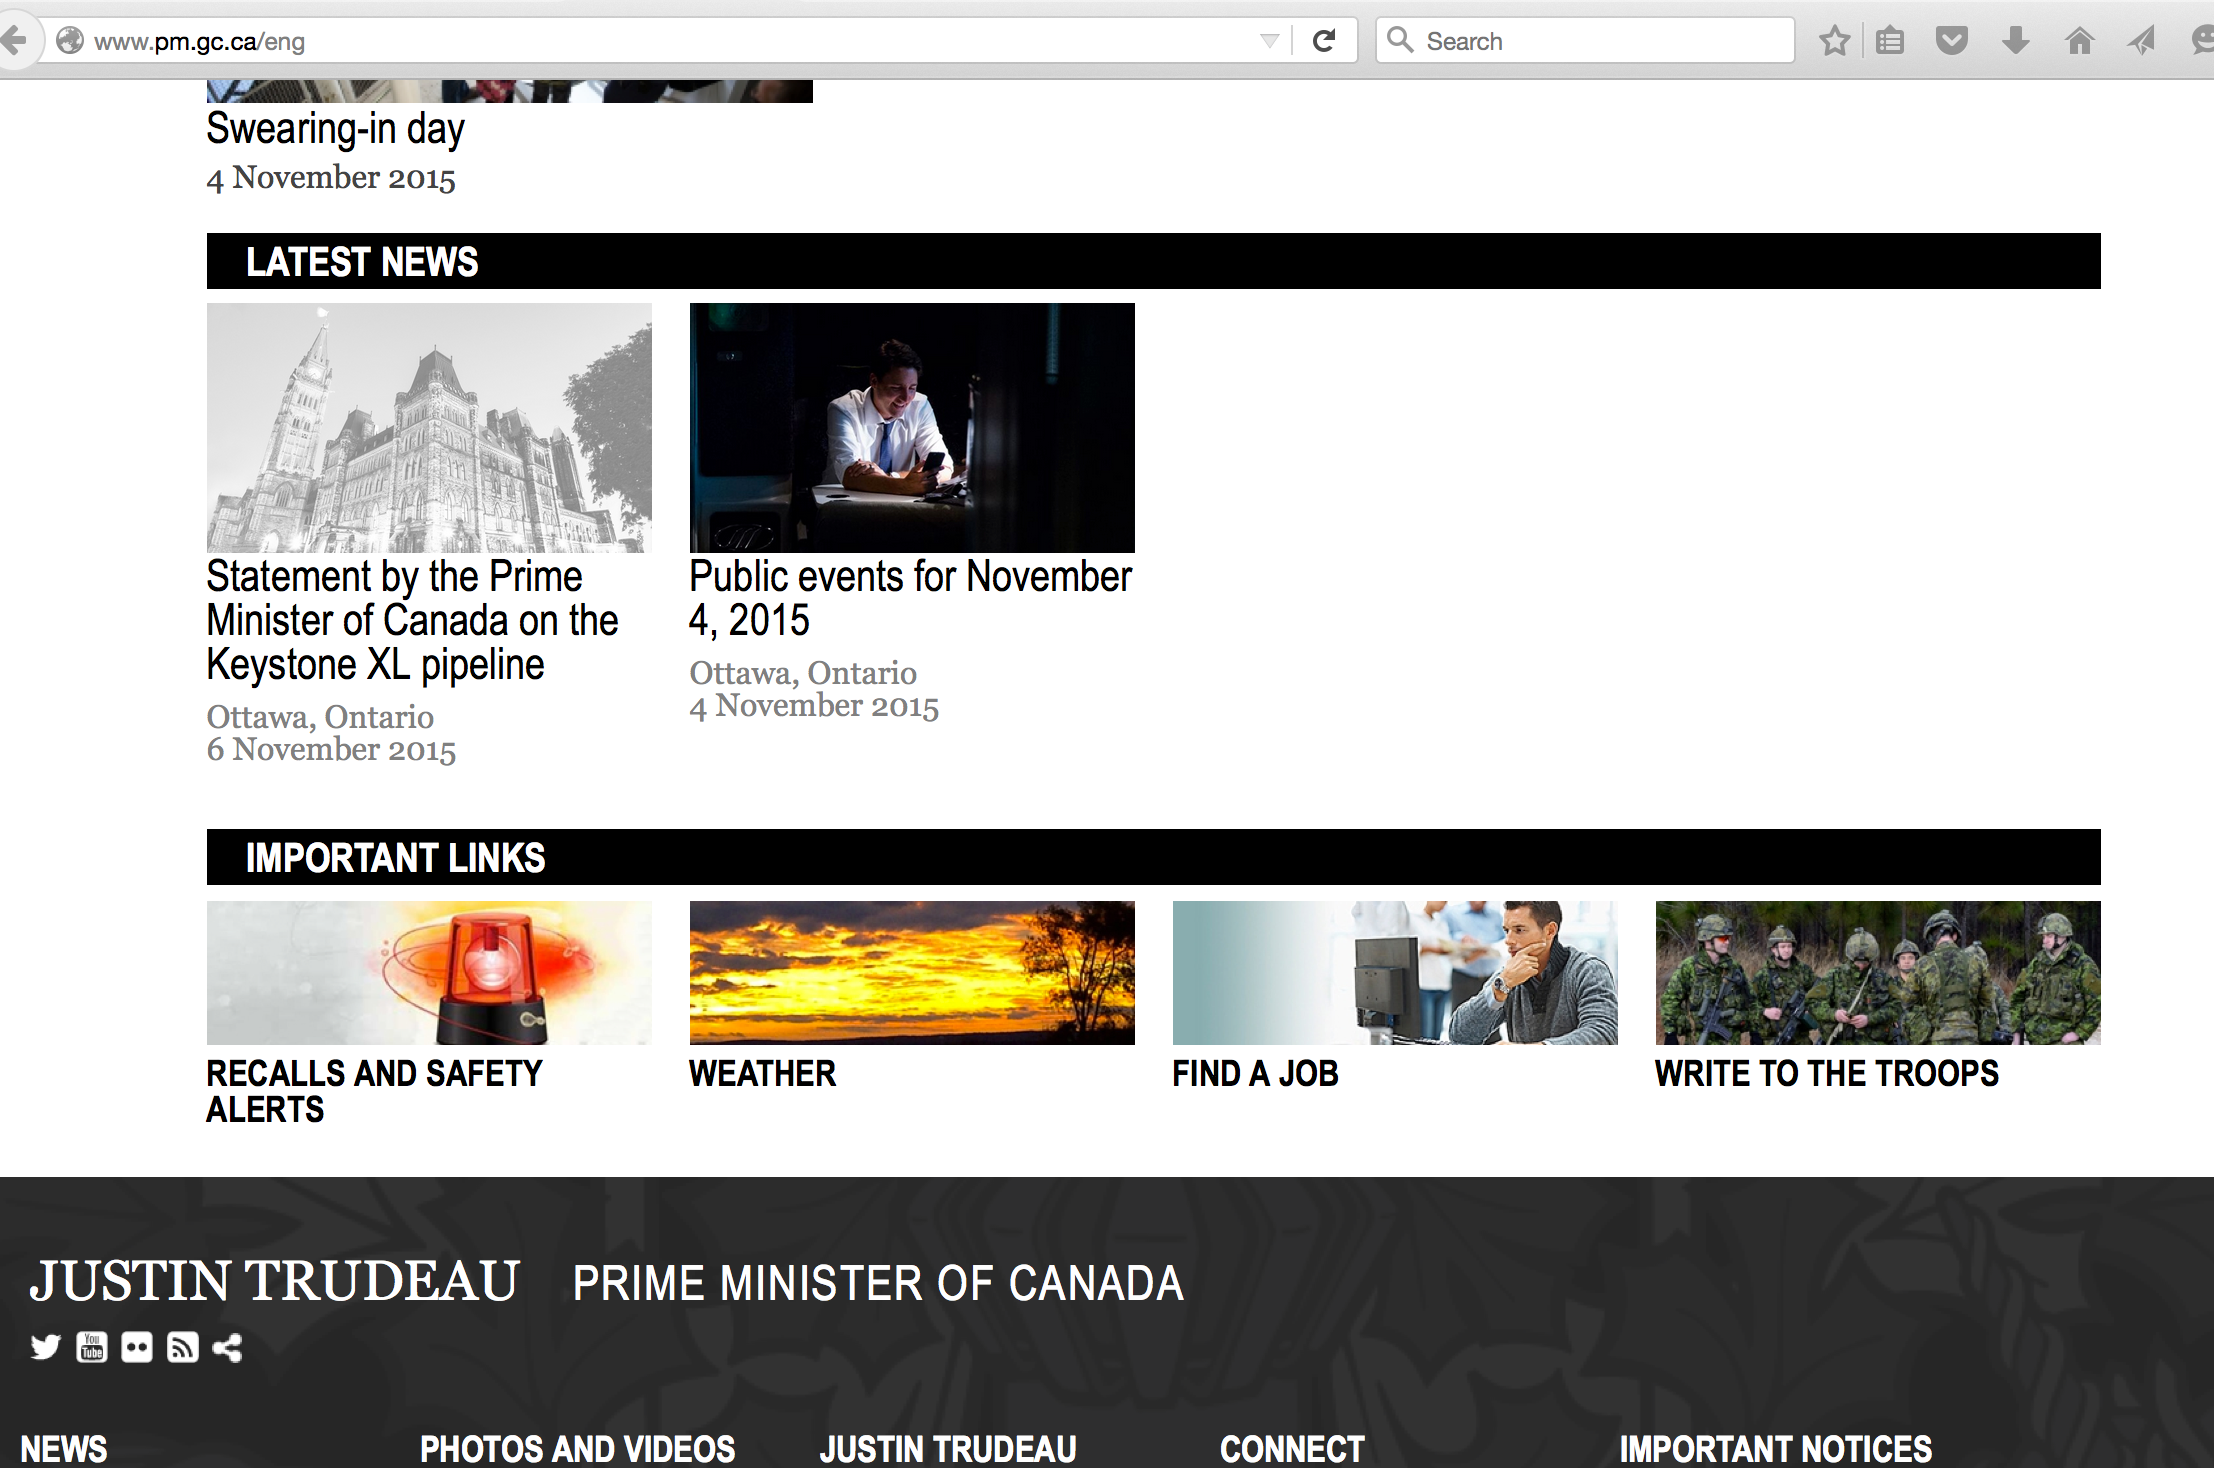Open the Swearing-in day article link
The height and width of the screenshot is (1468, 2214).
[x=335, y=129]
